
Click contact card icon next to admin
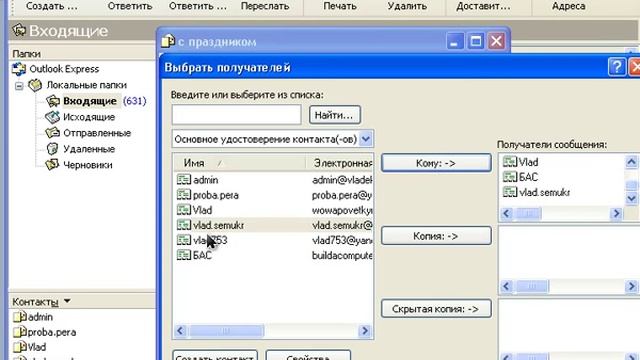[x=184, y=180]
